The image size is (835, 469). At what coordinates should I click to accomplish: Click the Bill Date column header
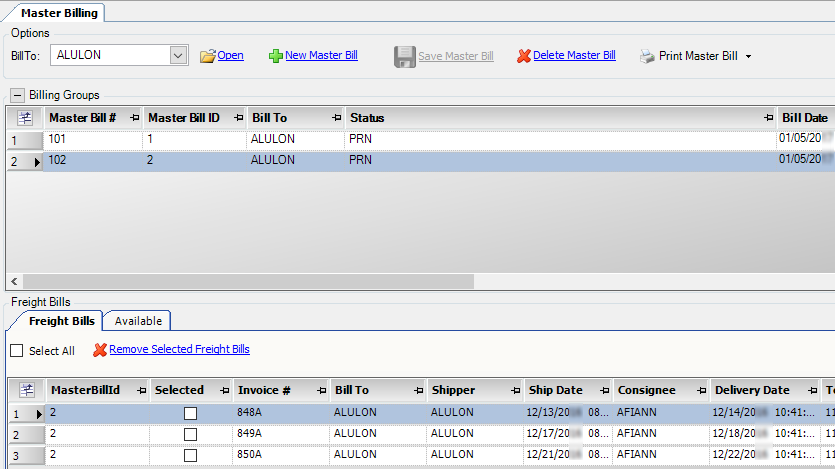coord(805,118)
